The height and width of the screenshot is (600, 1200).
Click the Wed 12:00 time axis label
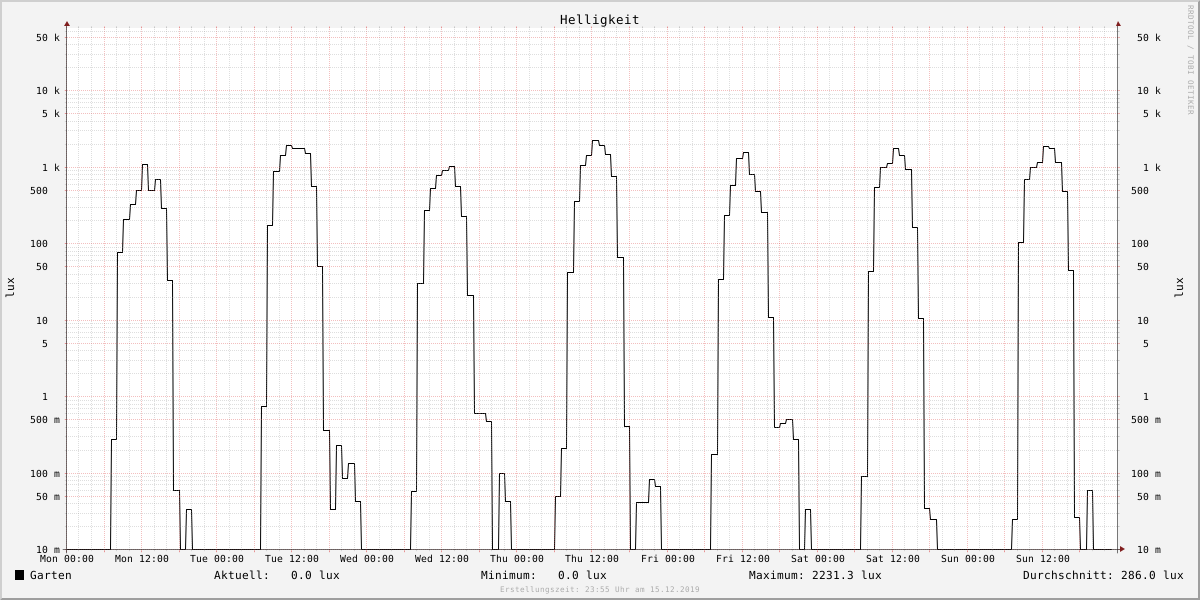pos(442,559)
